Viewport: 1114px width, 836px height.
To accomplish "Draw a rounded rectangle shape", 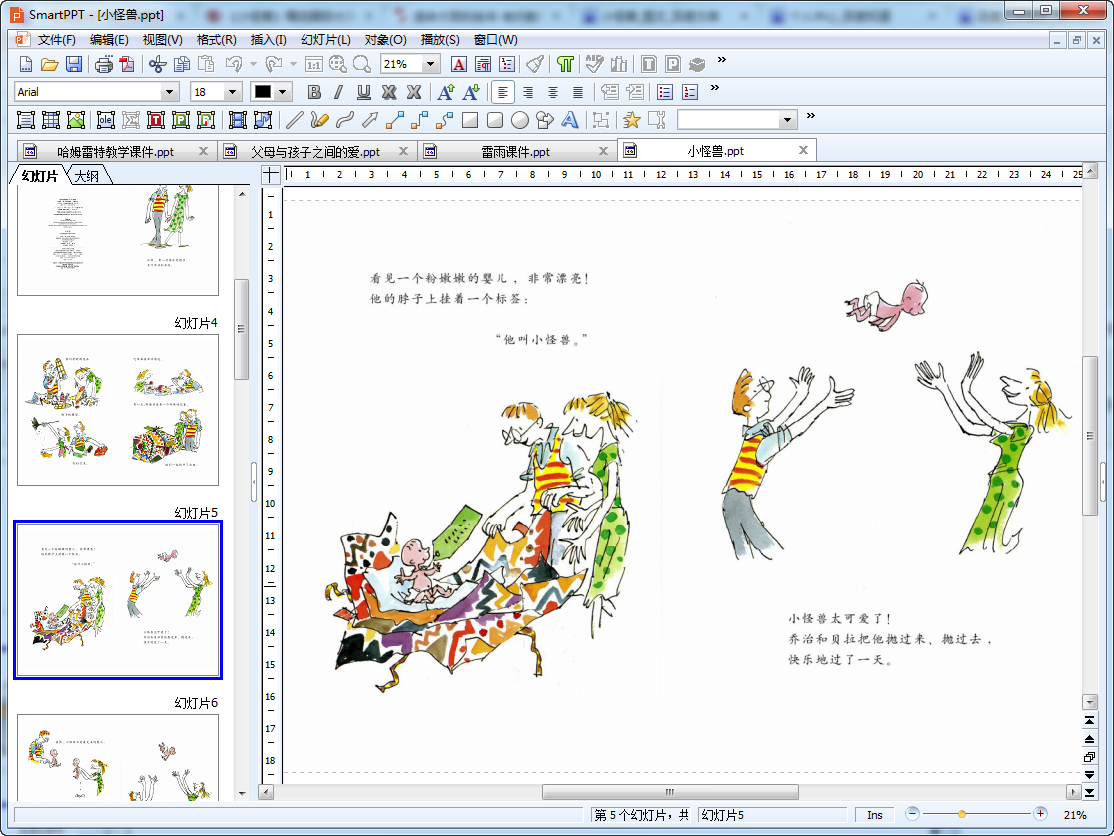I will [x=495, y=120].
